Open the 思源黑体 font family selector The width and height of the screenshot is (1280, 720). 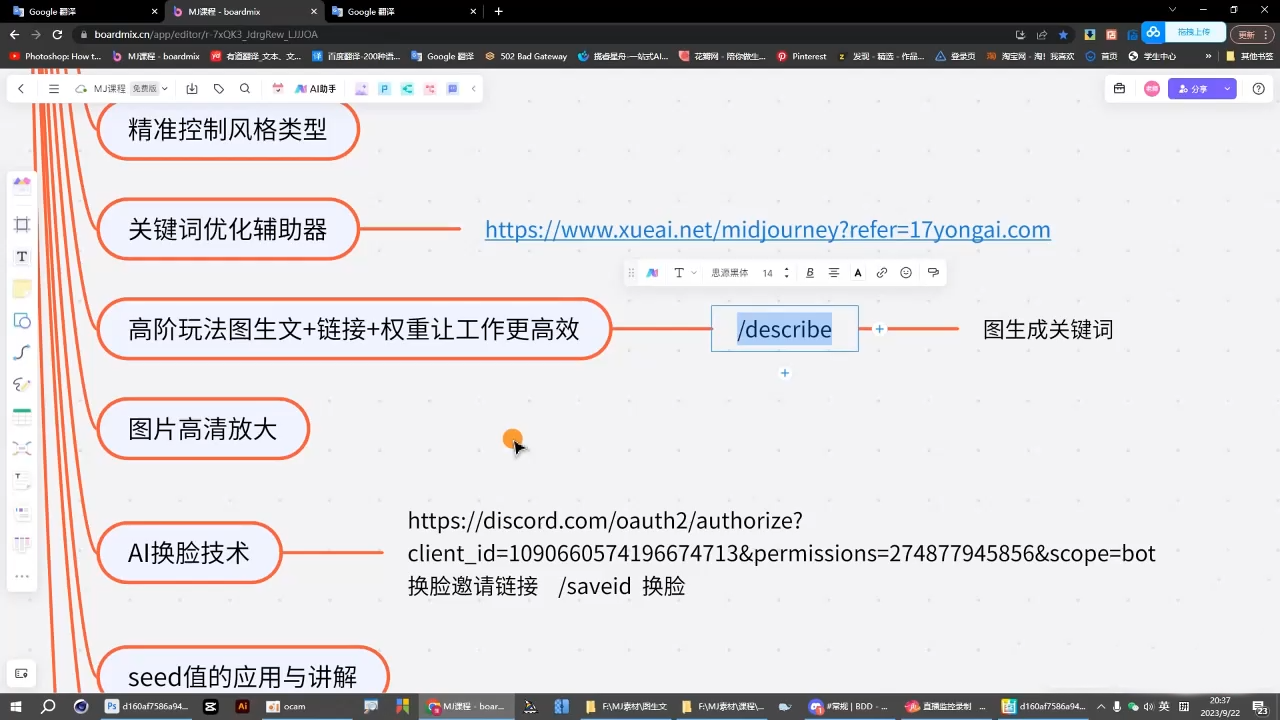tap(729, 273)
